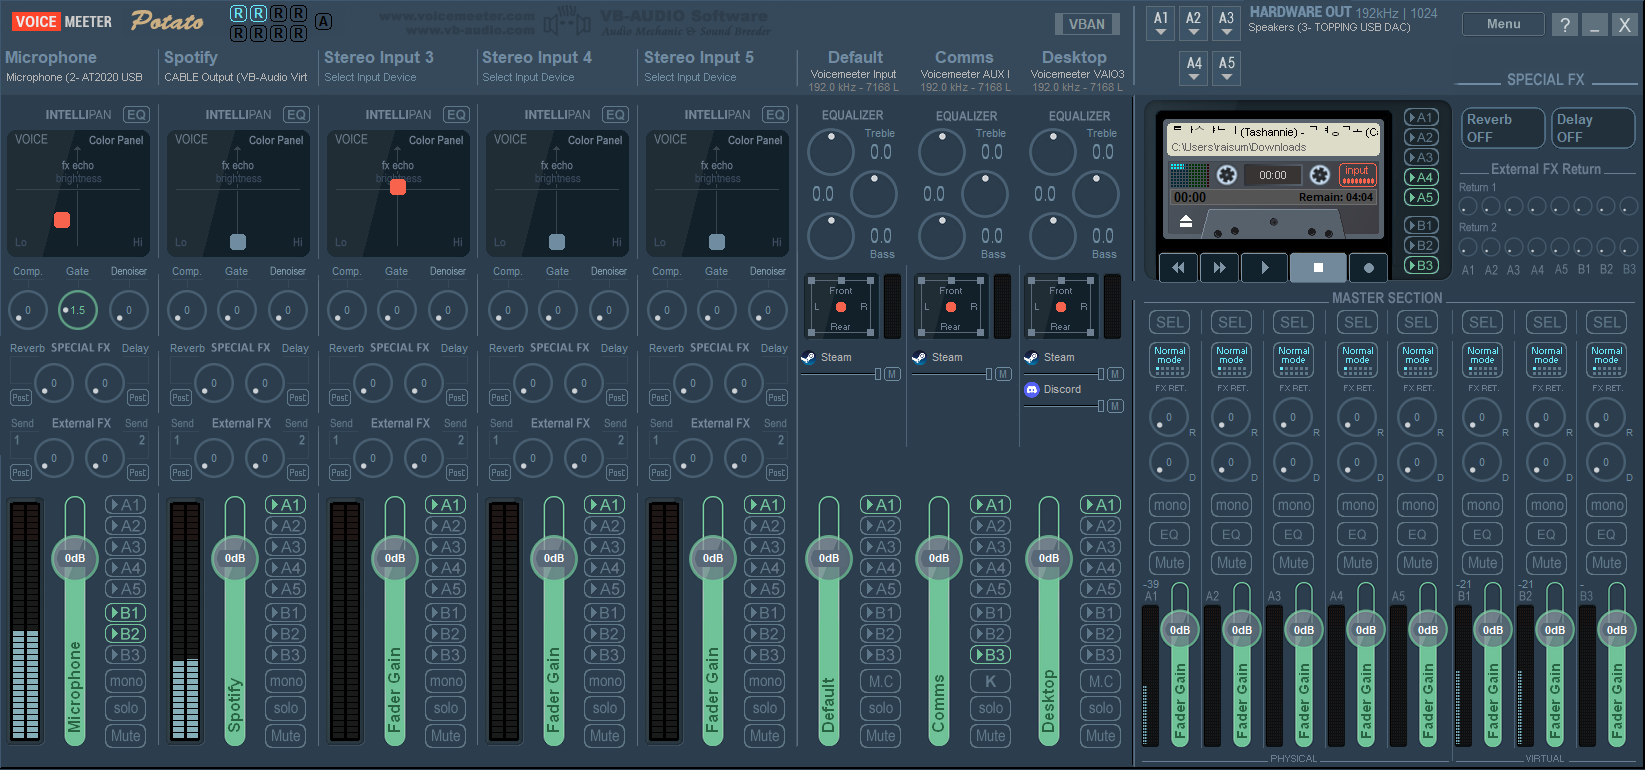1645x770 pixels.
Task: Click the Delay OFF special FX button
Action: pos(1592,128)
